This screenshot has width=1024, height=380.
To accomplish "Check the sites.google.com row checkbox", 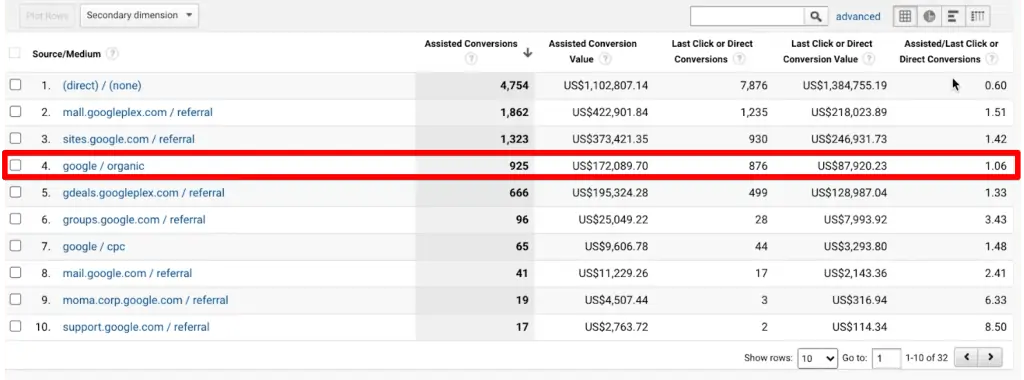I will point(15,138).
